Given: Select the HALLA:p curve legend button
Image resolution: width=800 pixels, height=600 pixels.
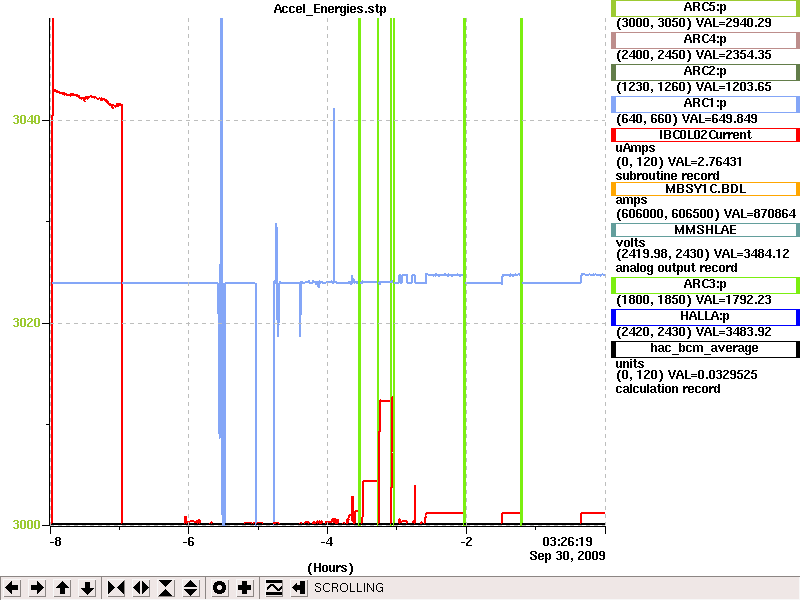Looking at the screenshot, I should 705,317.
